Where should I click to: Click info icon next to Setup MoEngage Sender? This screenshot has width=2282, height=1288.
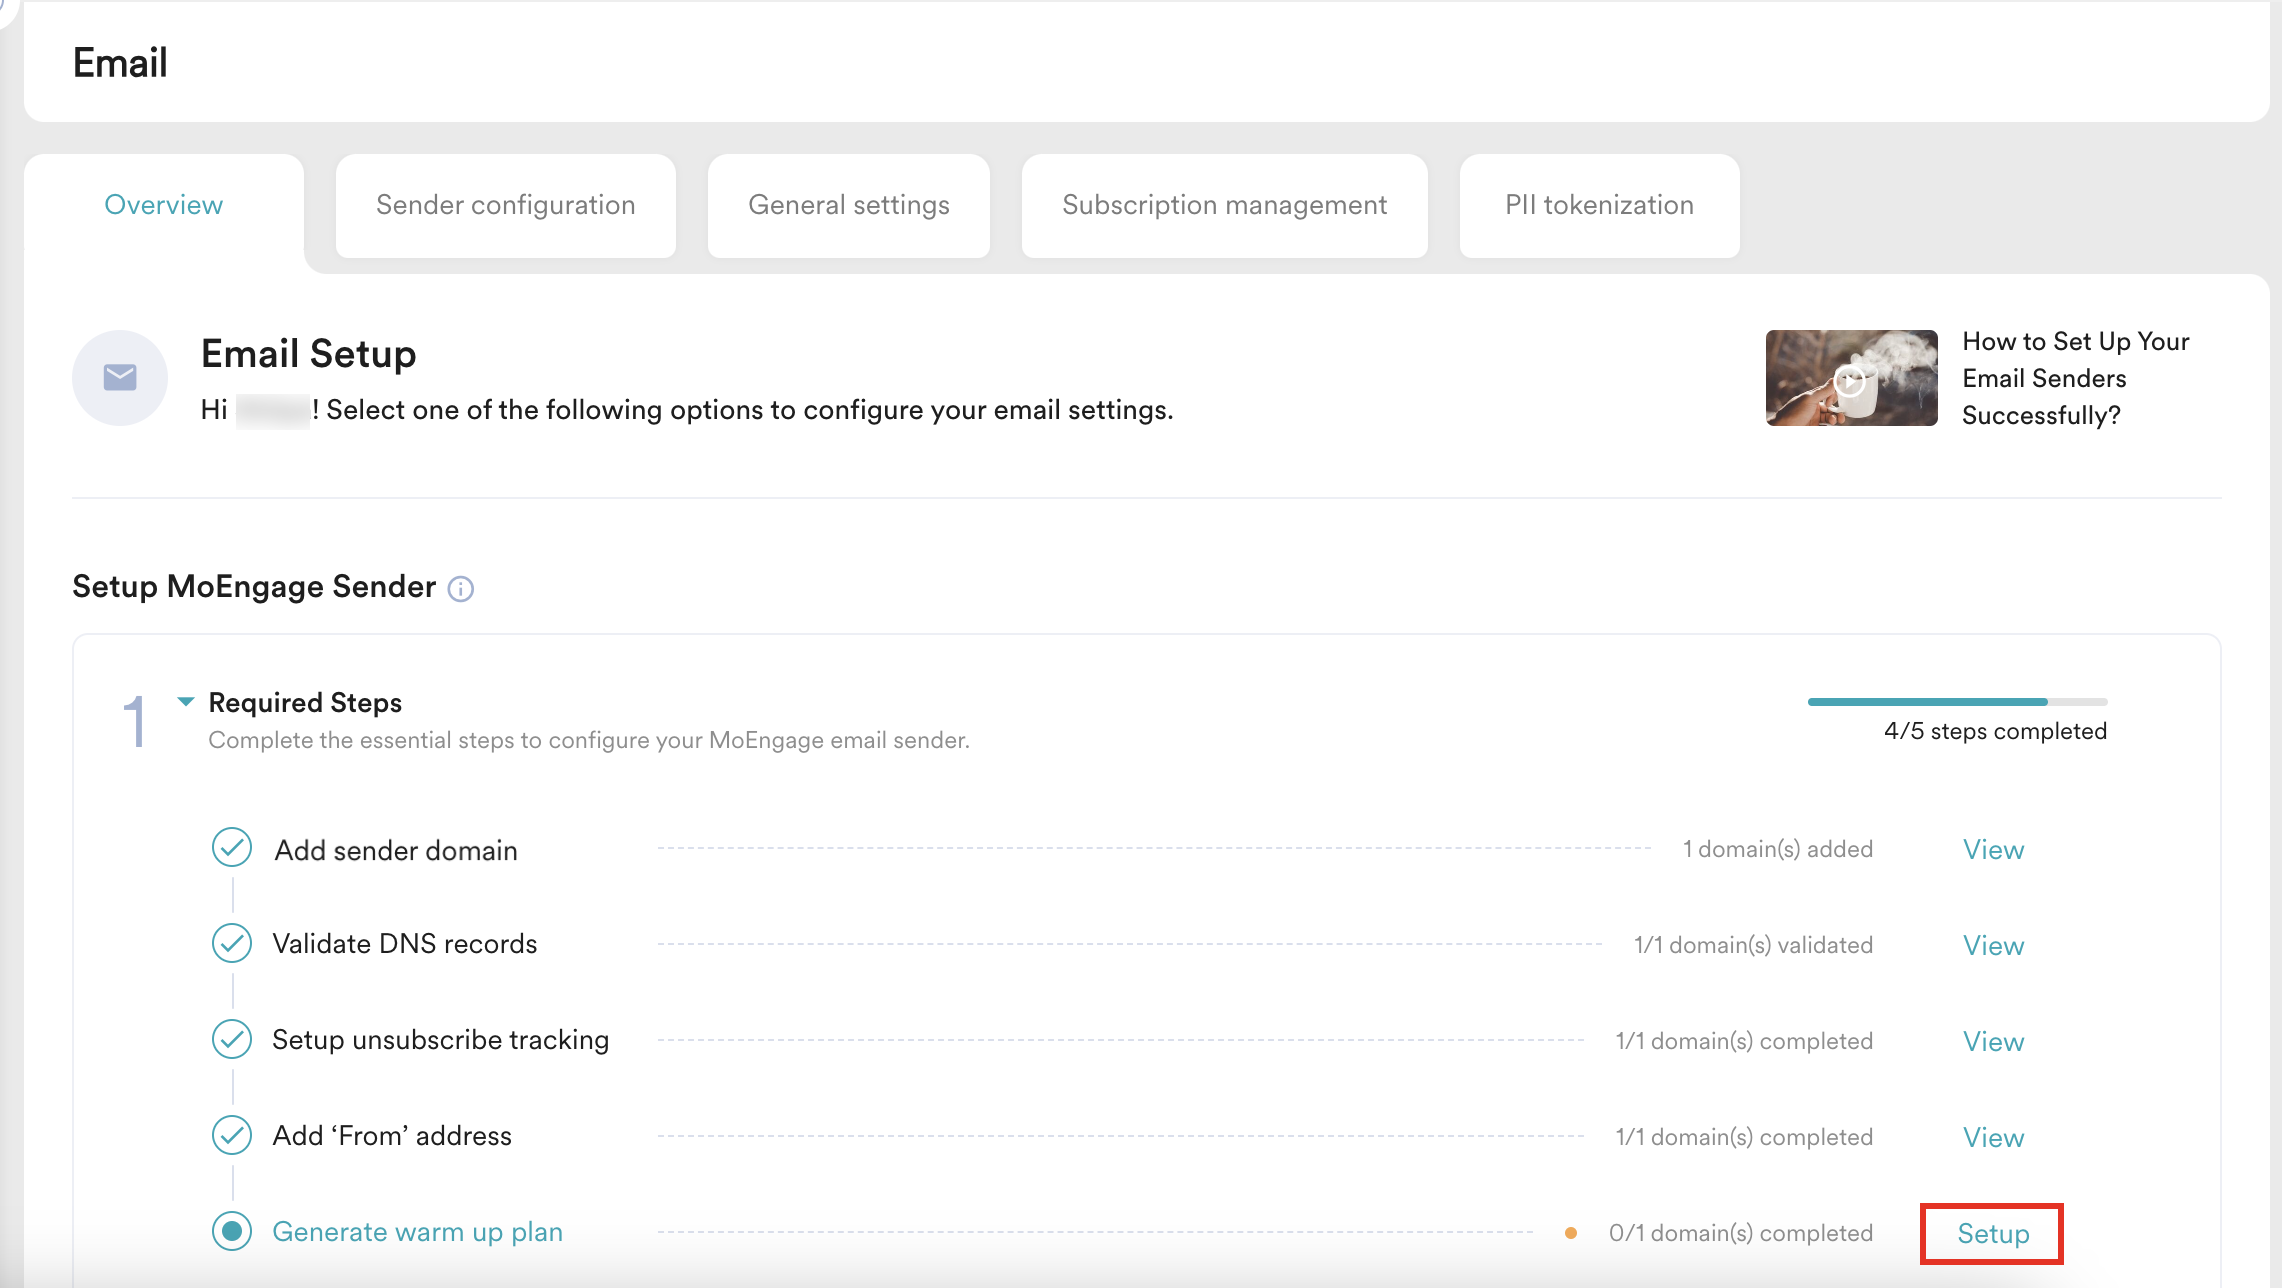pos(460,589)
